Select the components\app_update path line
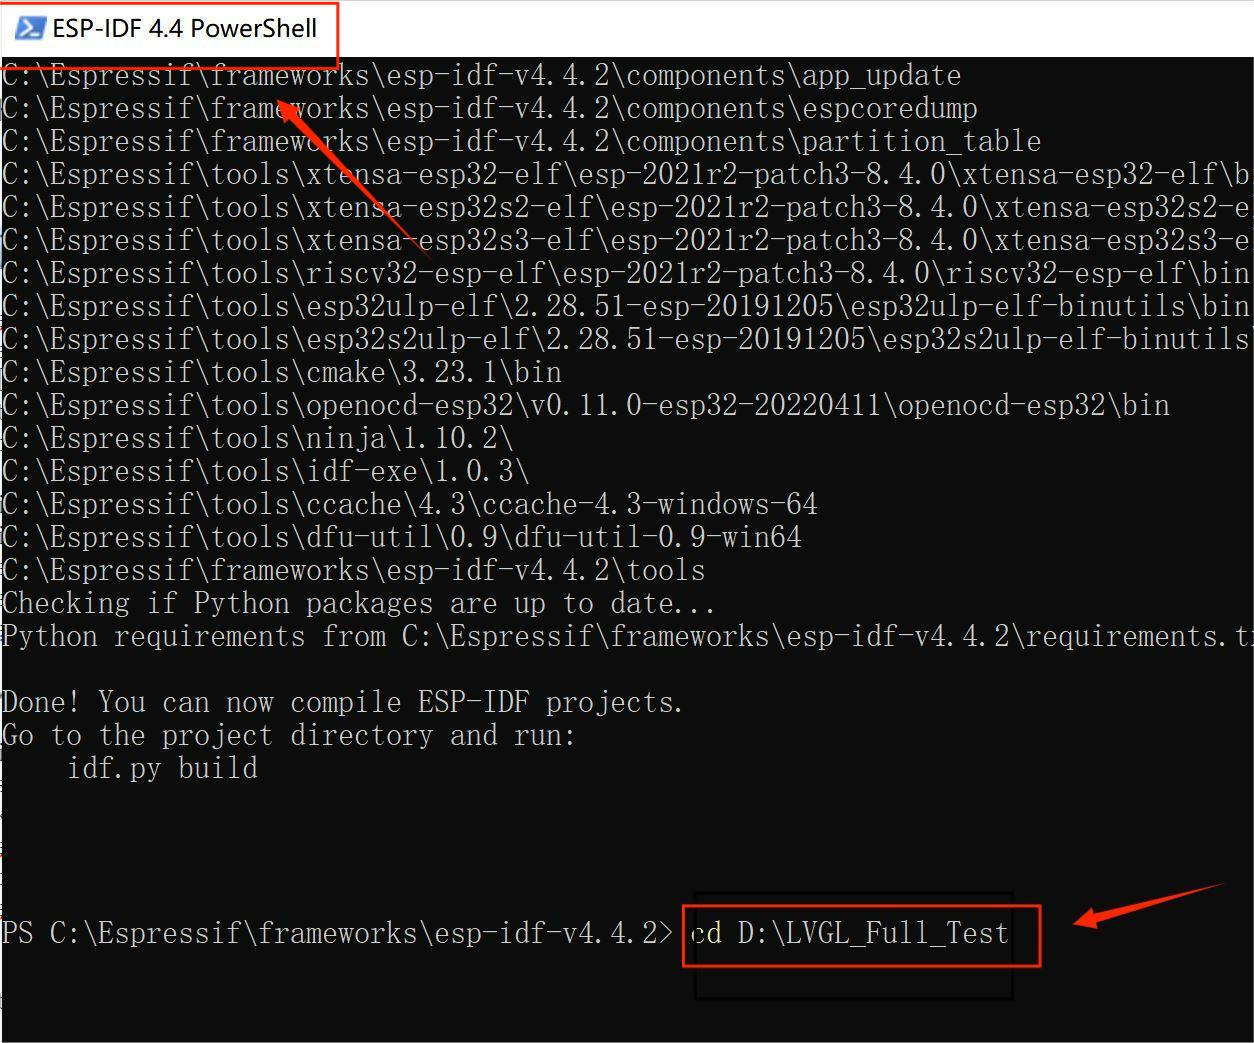Screen dimensions: 1254x1043 (481, 75)
